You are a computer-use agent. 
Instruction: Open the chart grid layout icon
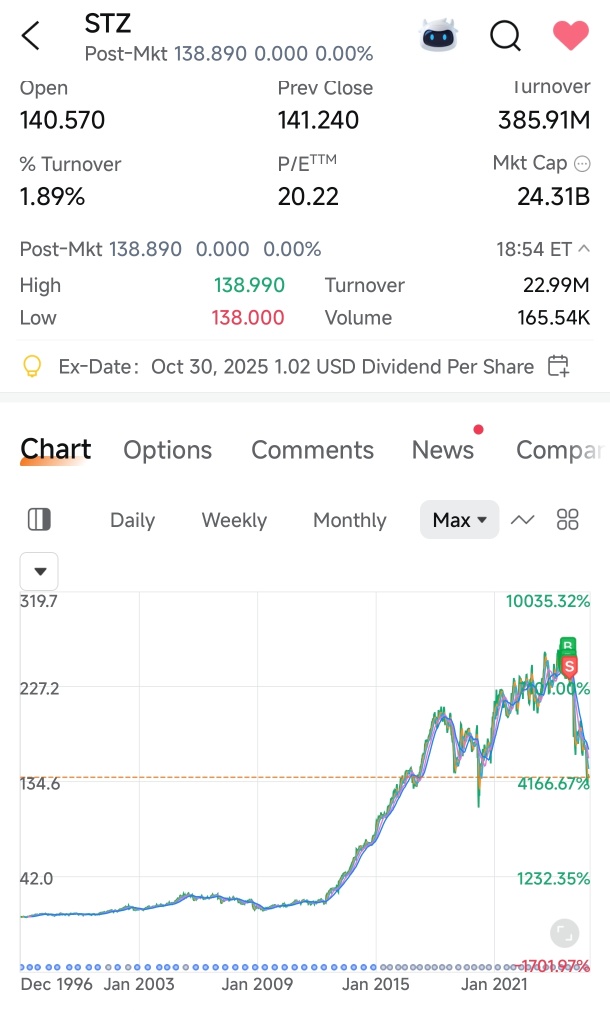[568, 519]
